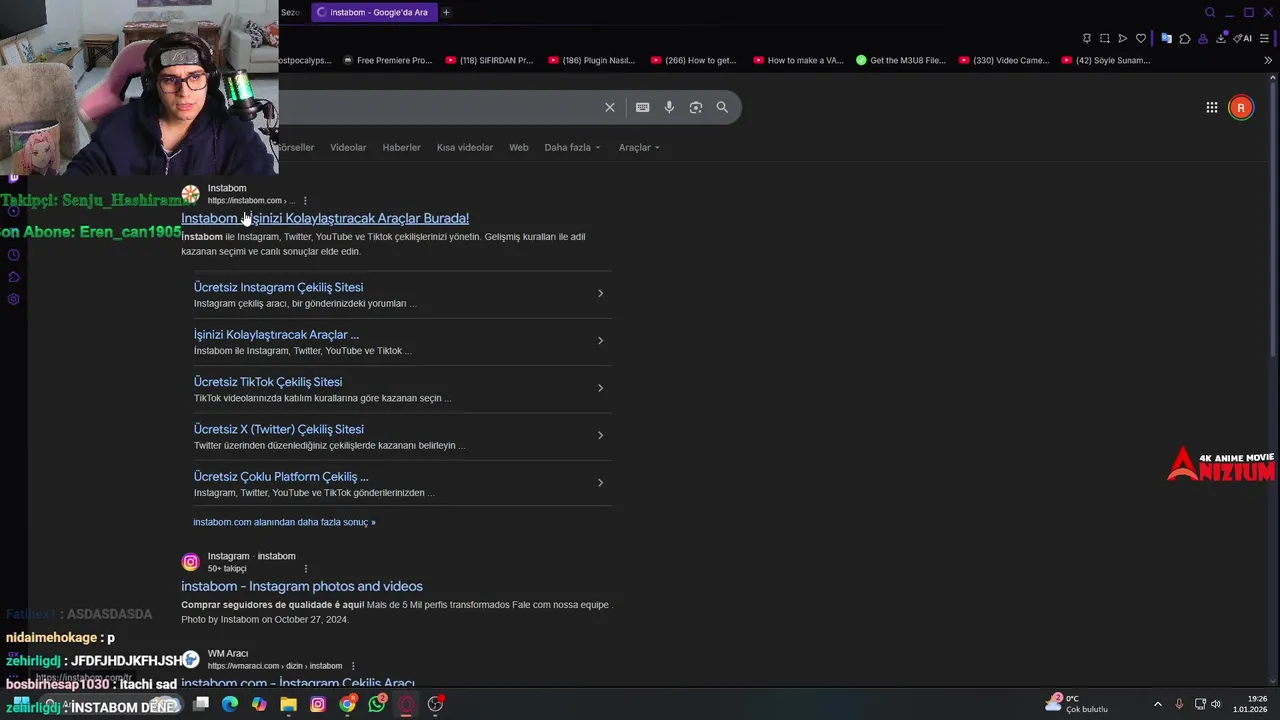This screenshot has height=720, width=1280.
Task: Open the instabom - Instagram photos and videos result
Action: [302, 586]
